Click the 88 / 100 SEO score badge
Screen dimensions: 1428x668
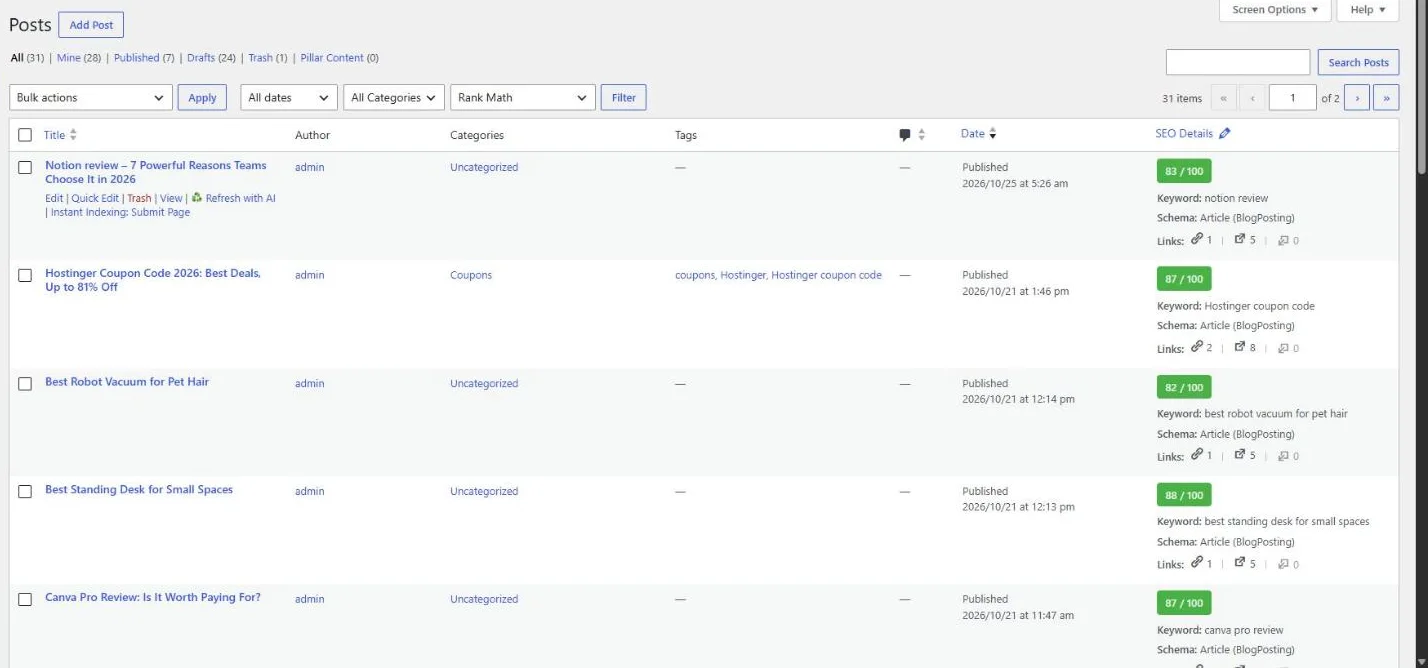click(1183, 495)
